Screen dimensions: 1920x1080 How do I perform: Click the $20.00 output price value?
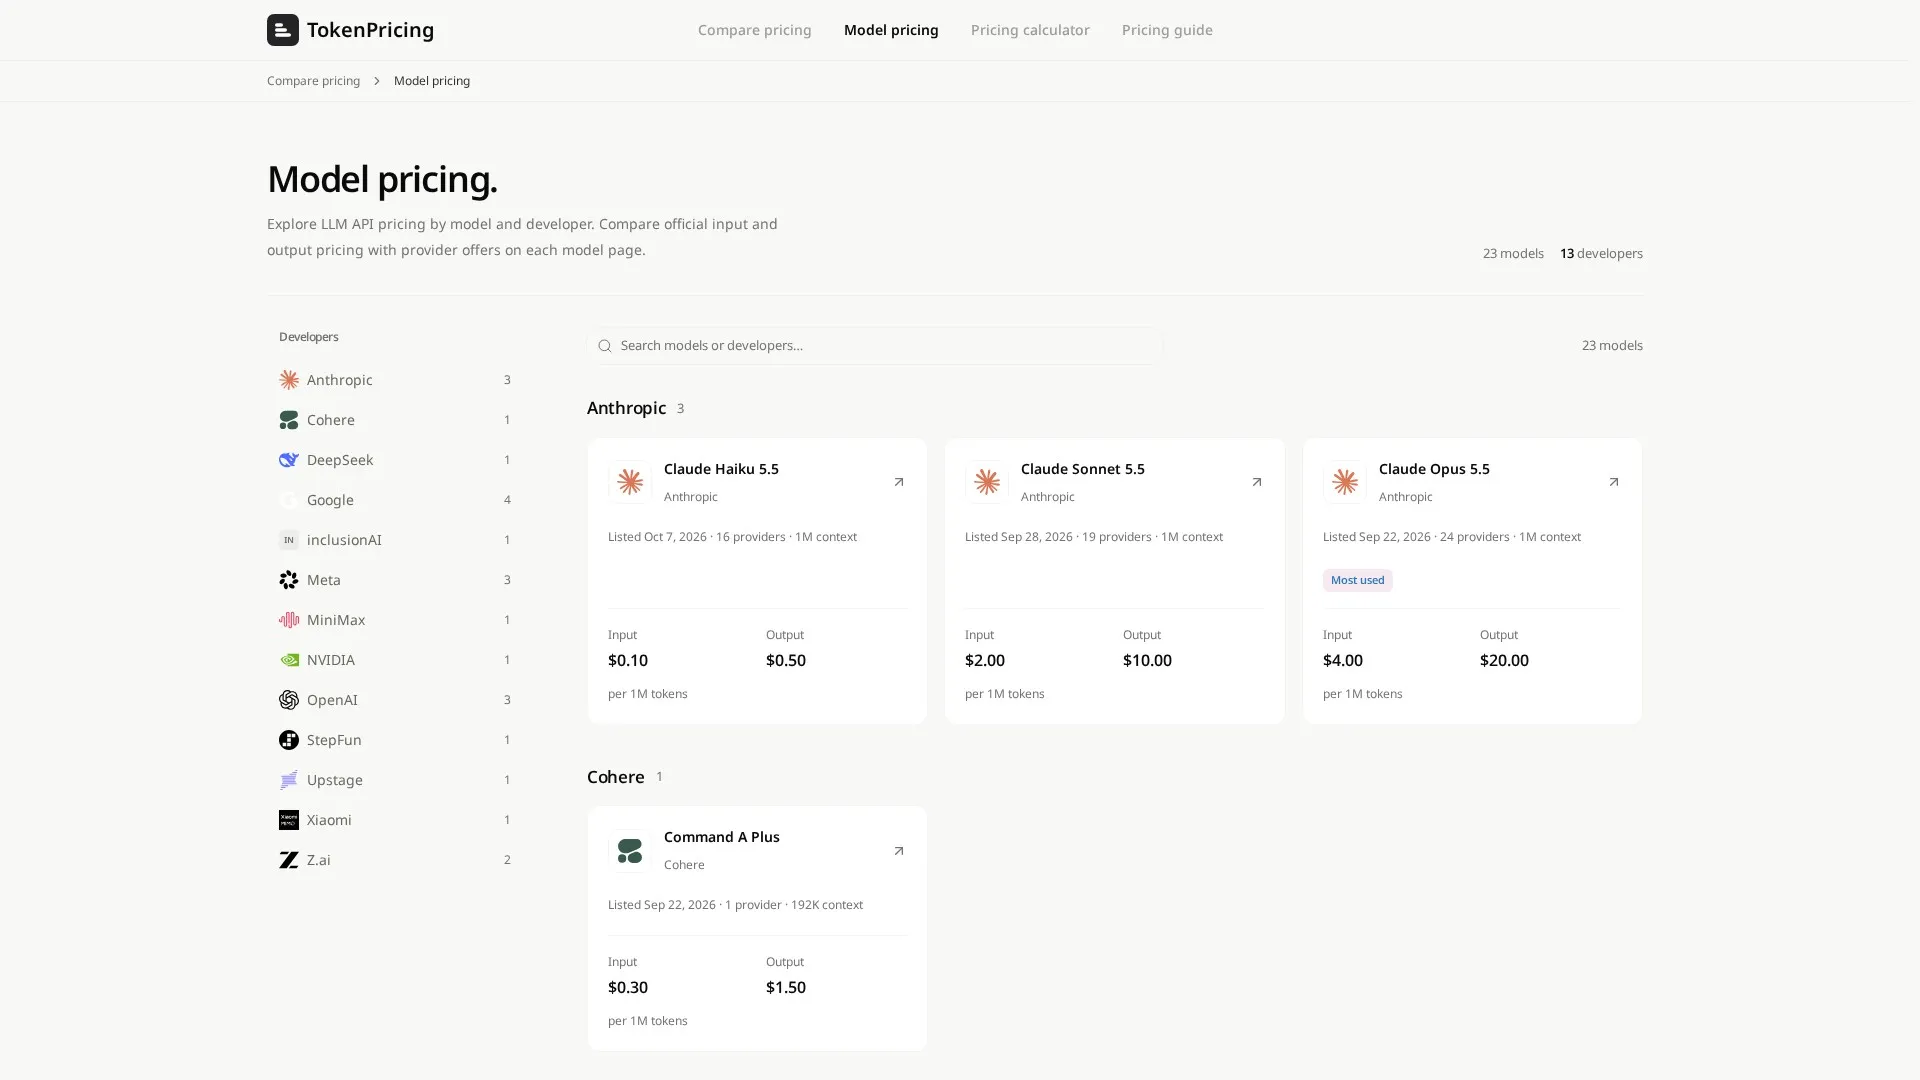(x=1504, y=661)
